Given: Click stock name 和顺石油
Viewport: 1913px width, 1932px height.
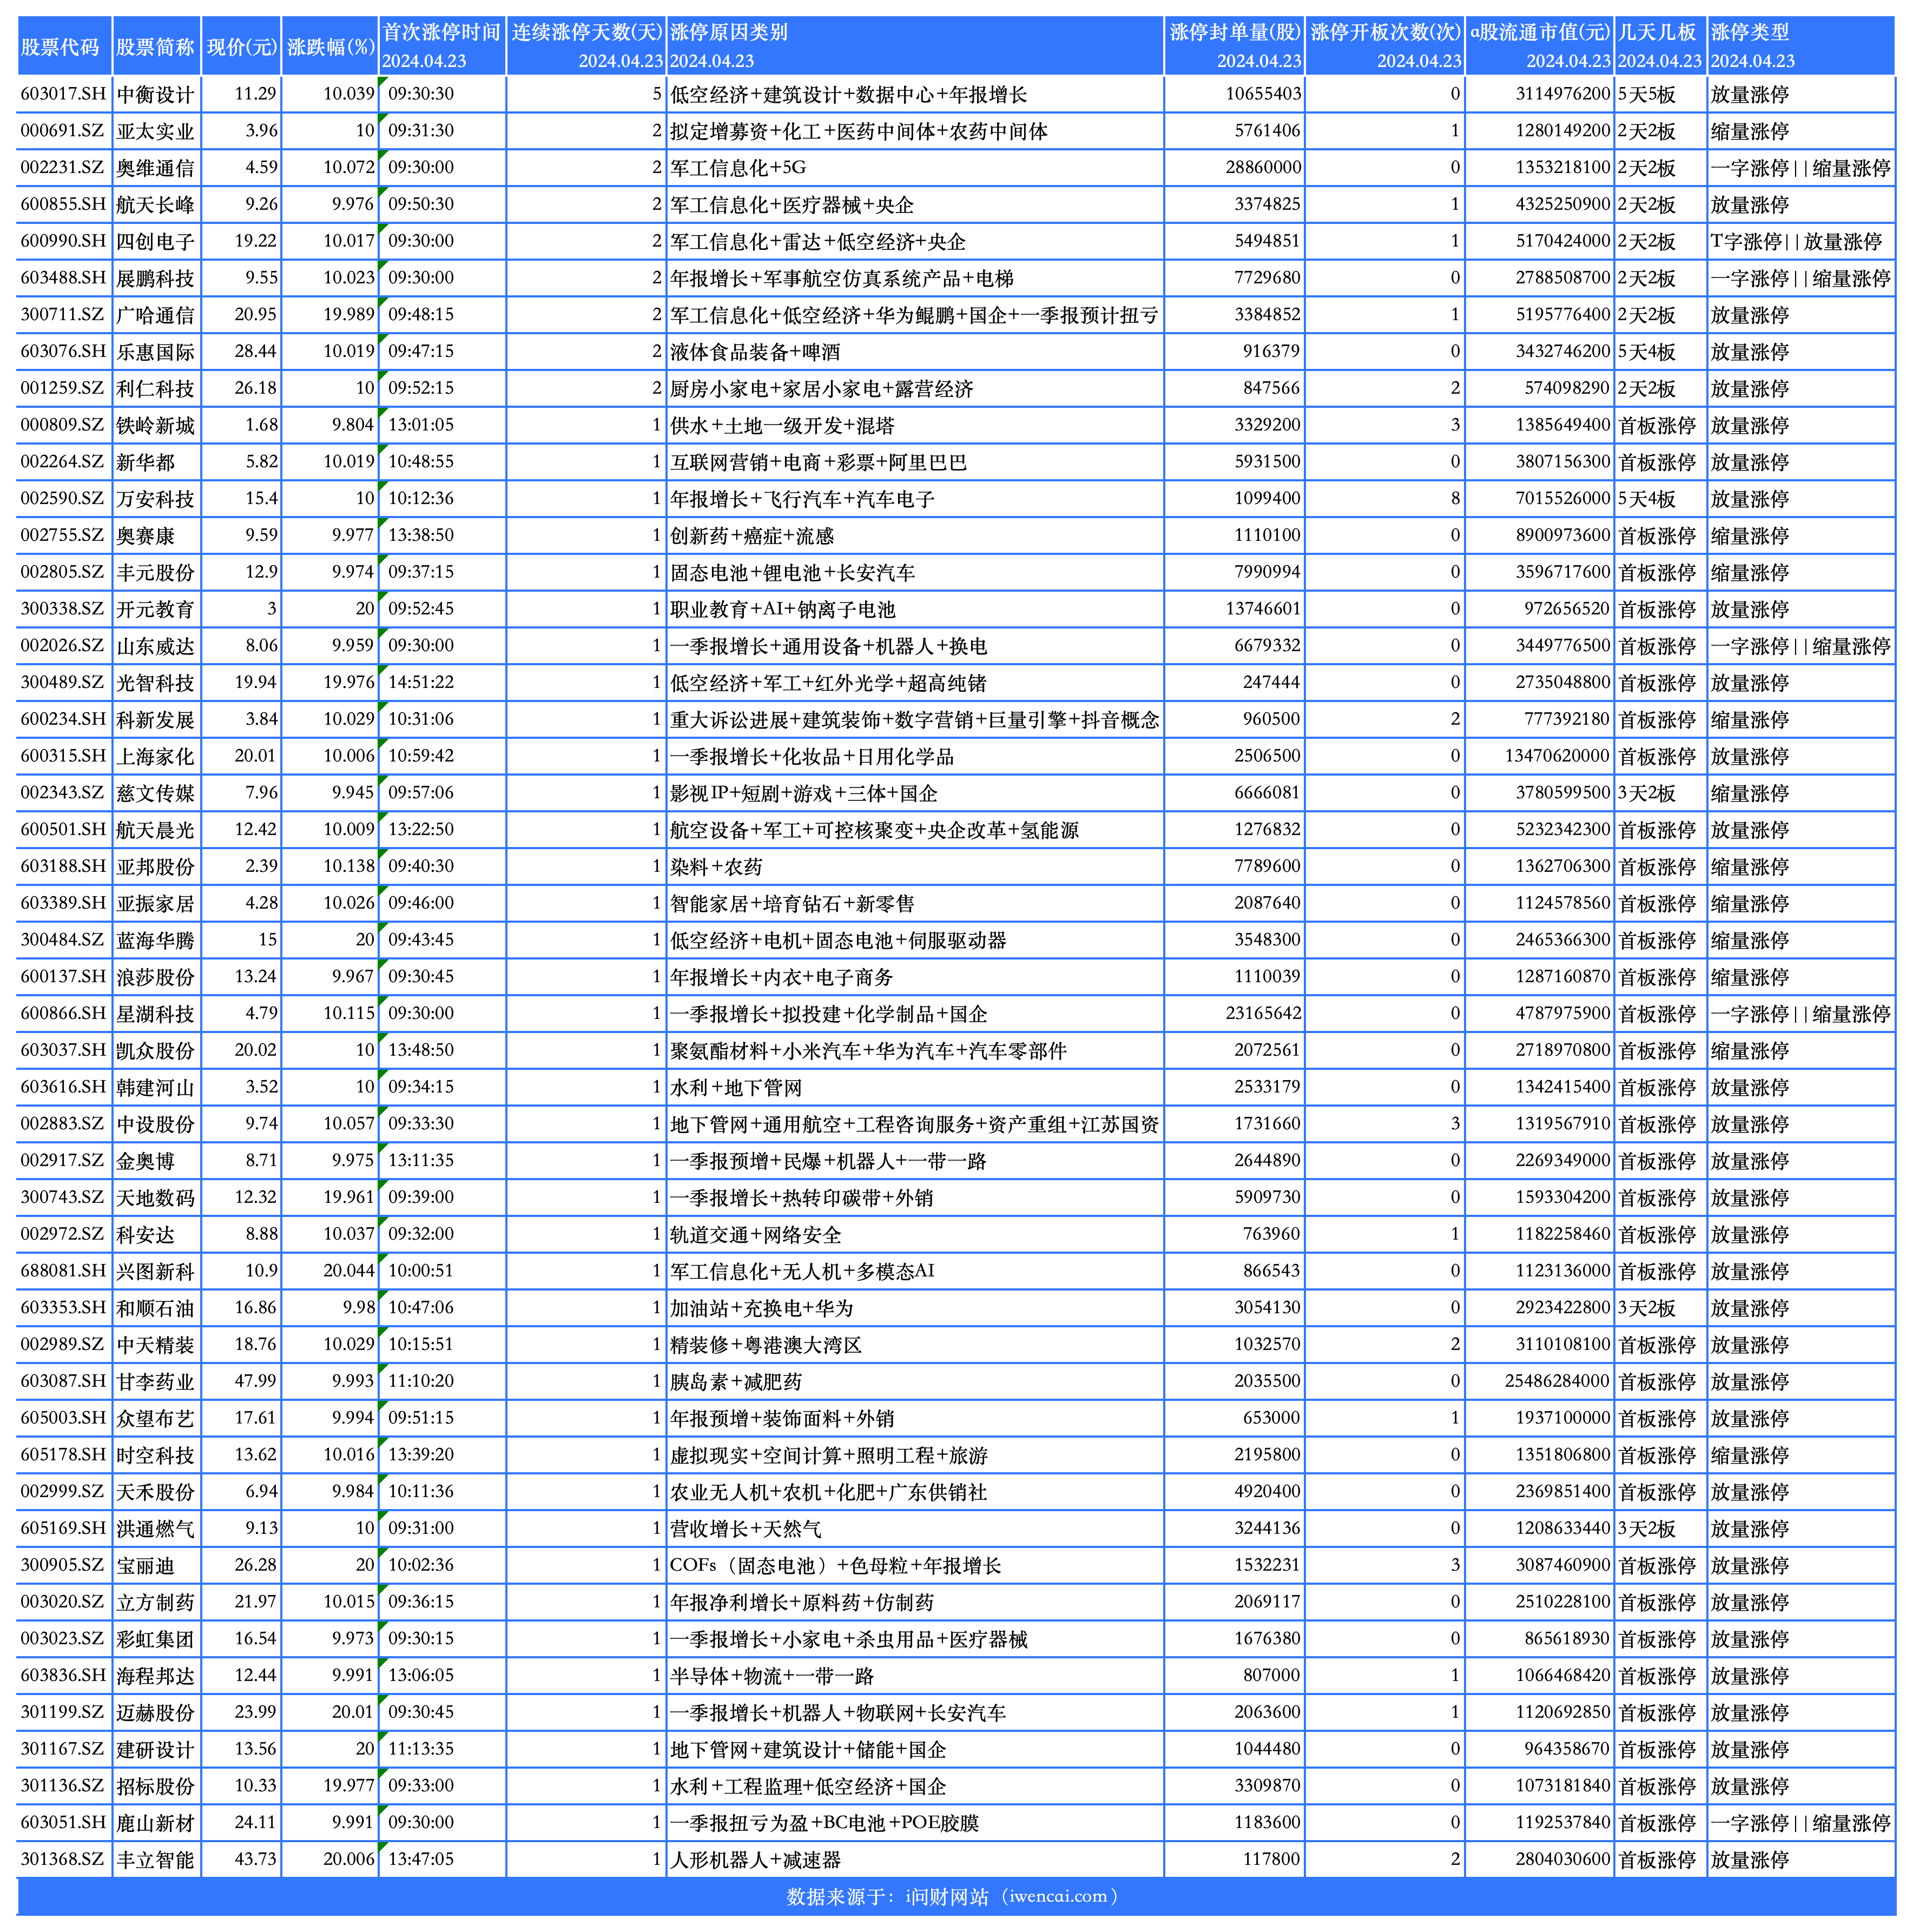Looking at the screenshot, I should click(x=155, y=1309).
